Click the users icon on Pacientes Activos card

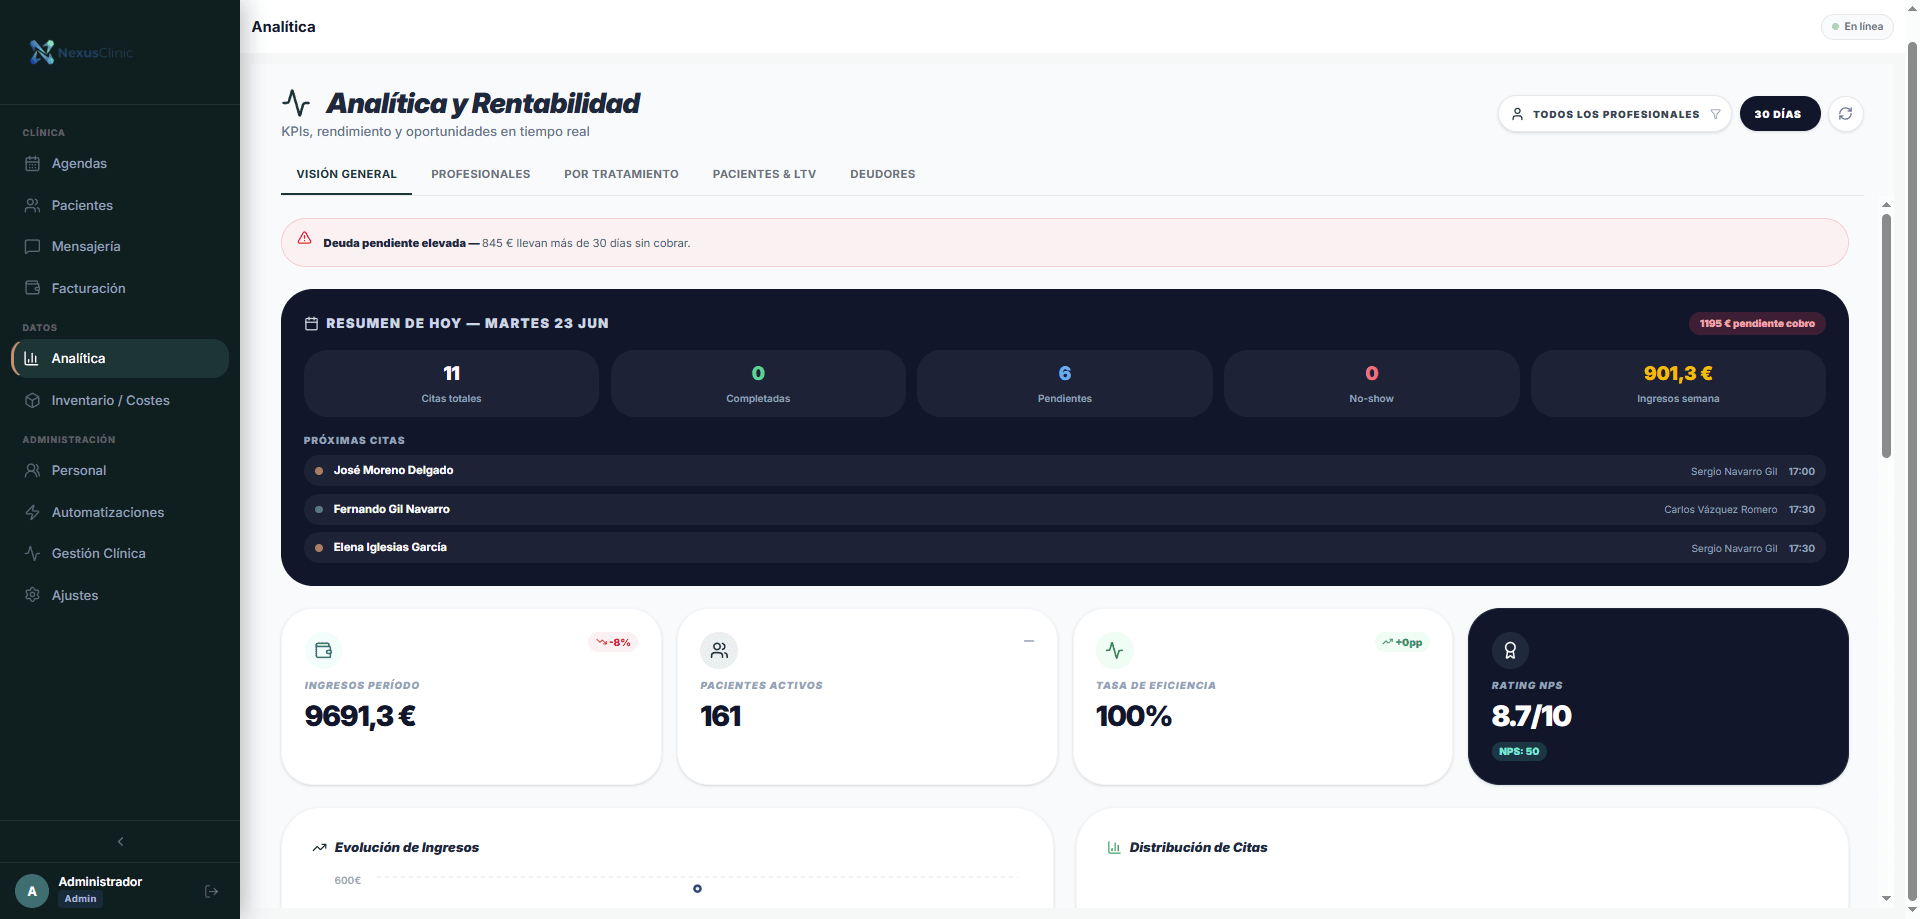coord(719,650)
